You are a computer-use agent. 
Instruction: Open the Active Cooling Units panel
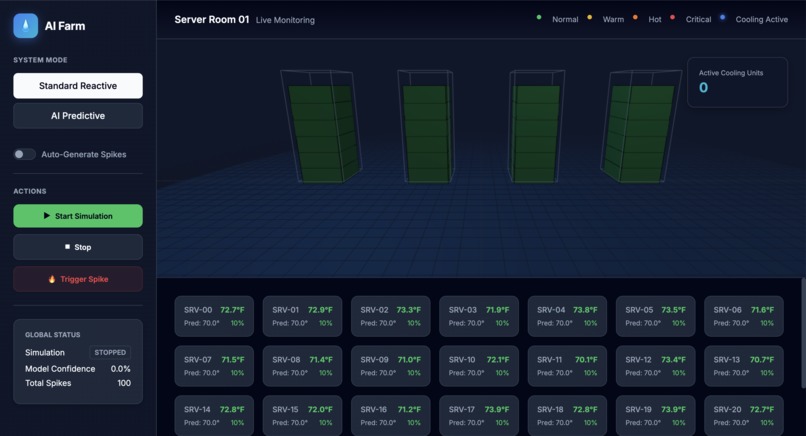[x=737, y=82]
